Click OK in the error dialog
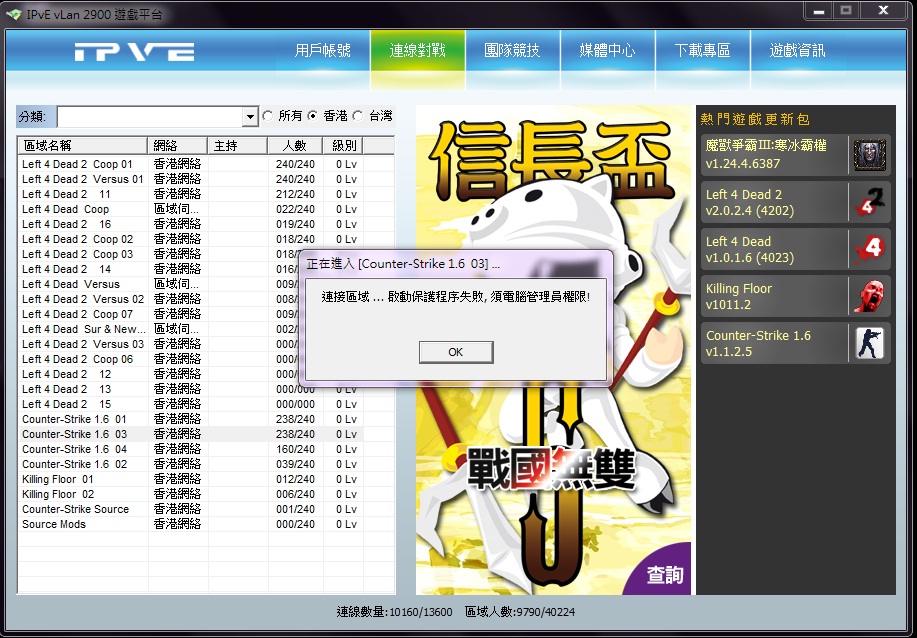917x638 pixels. pyautogui.click(x=456, y=352)
